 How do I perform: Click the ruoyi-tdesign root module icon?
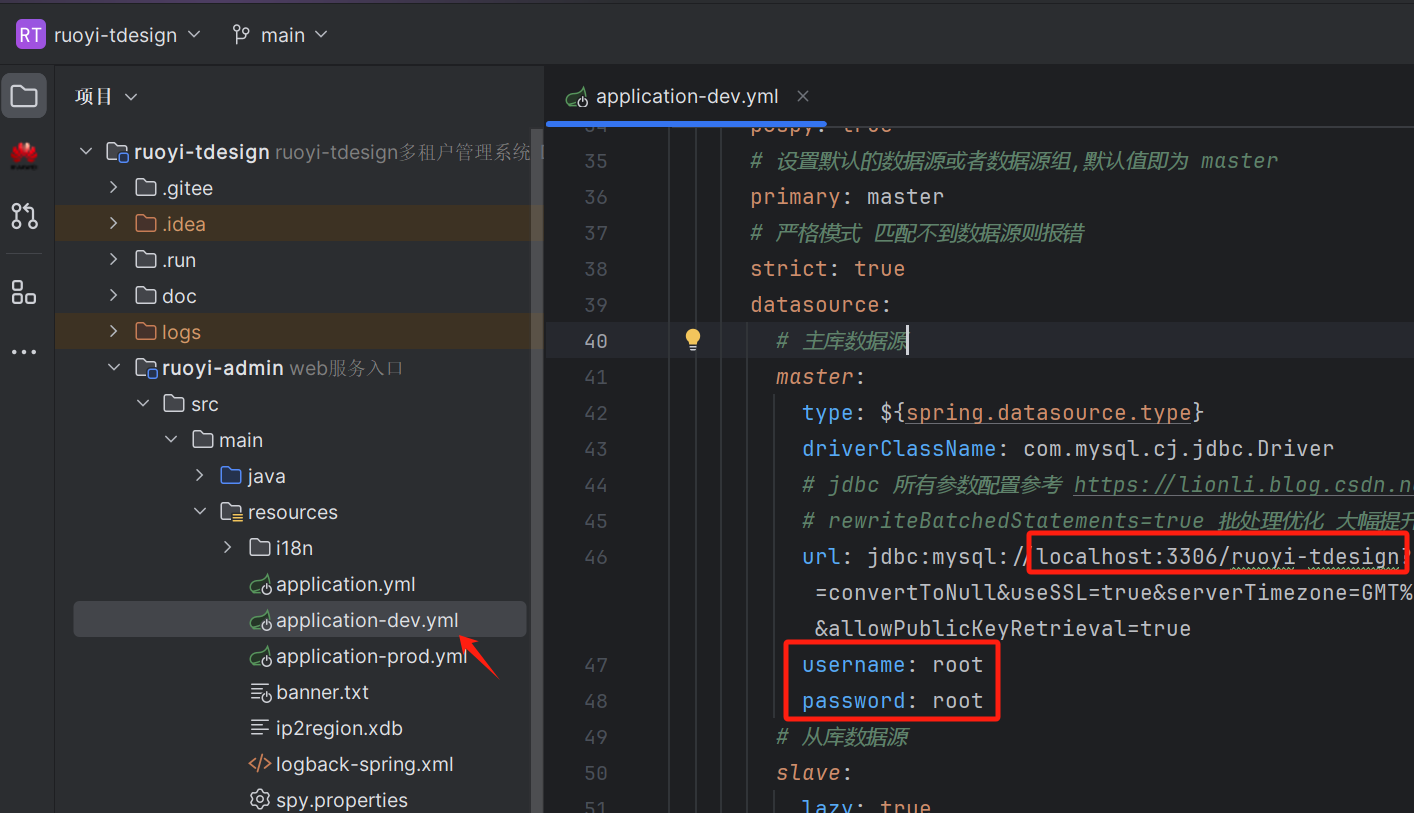[118, 152]
